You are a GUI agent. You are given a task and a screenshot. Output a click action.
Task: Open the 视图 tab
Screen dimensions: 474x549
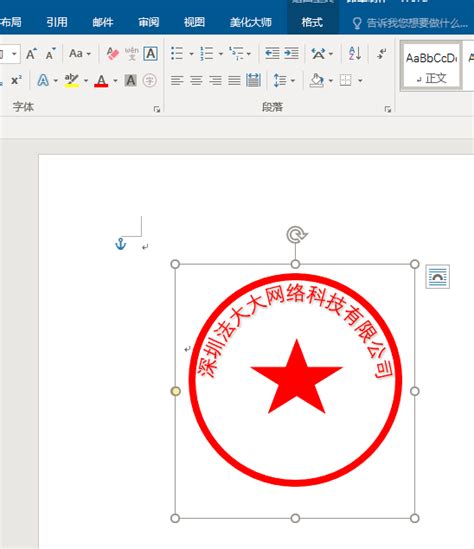click(194, 22)
